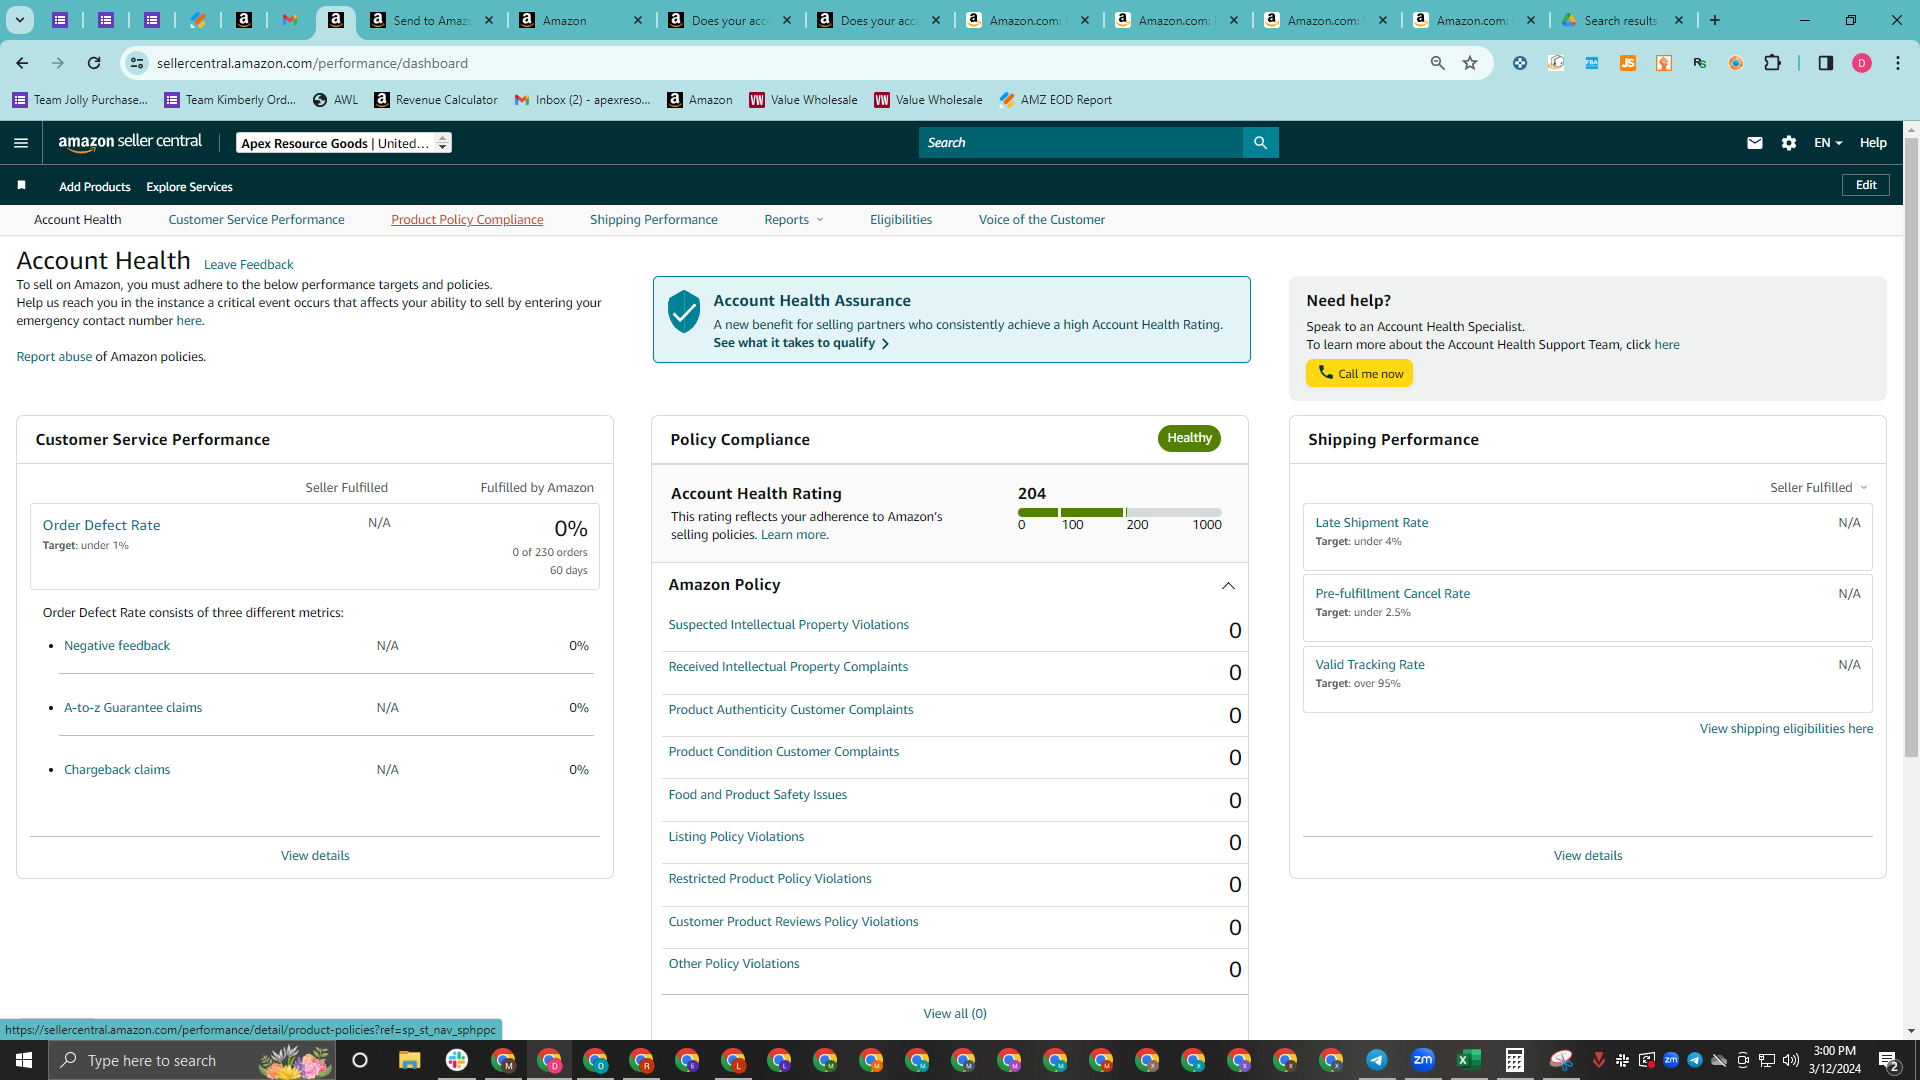Click View shipping eligibilities here

1787,729
